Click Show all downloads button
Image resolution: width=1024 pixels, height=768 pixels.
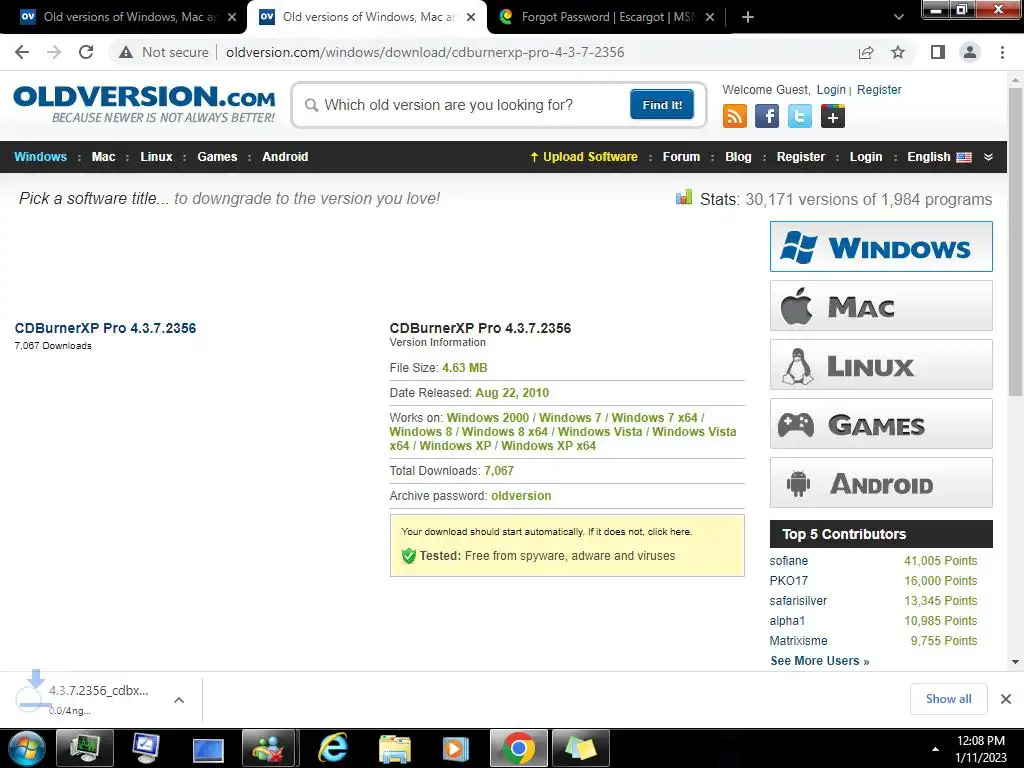[948, 699]
